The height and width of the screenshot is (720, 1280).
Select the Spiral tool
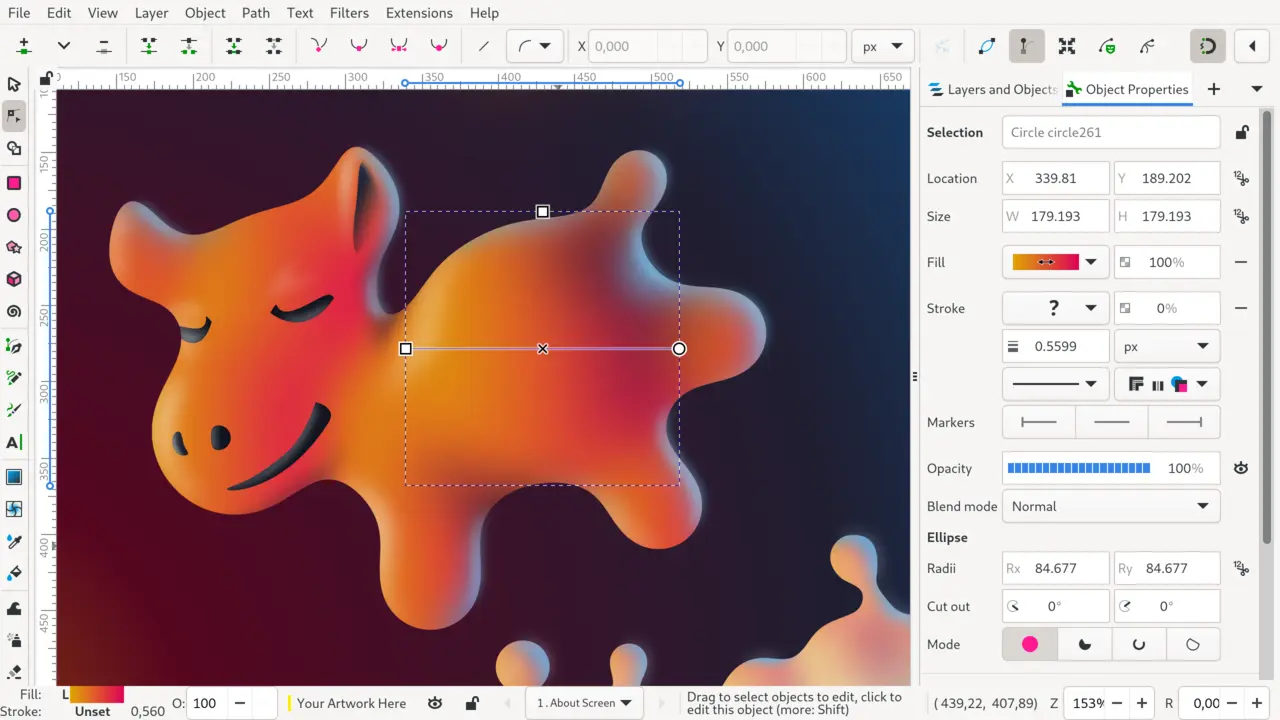click(x=14, y=311)
